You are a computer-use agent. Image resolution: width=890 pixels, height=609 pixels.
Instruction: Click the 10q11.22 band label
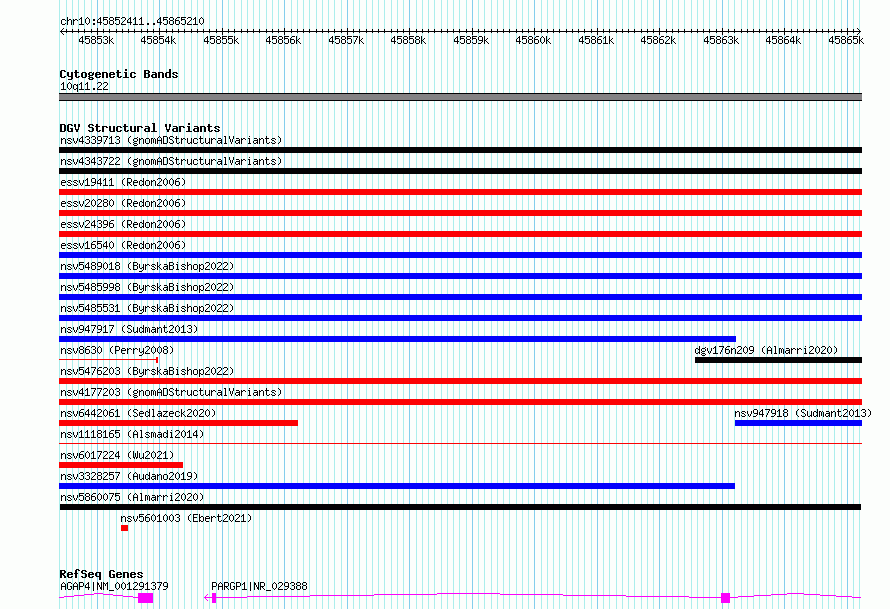[x=84, y=86]
